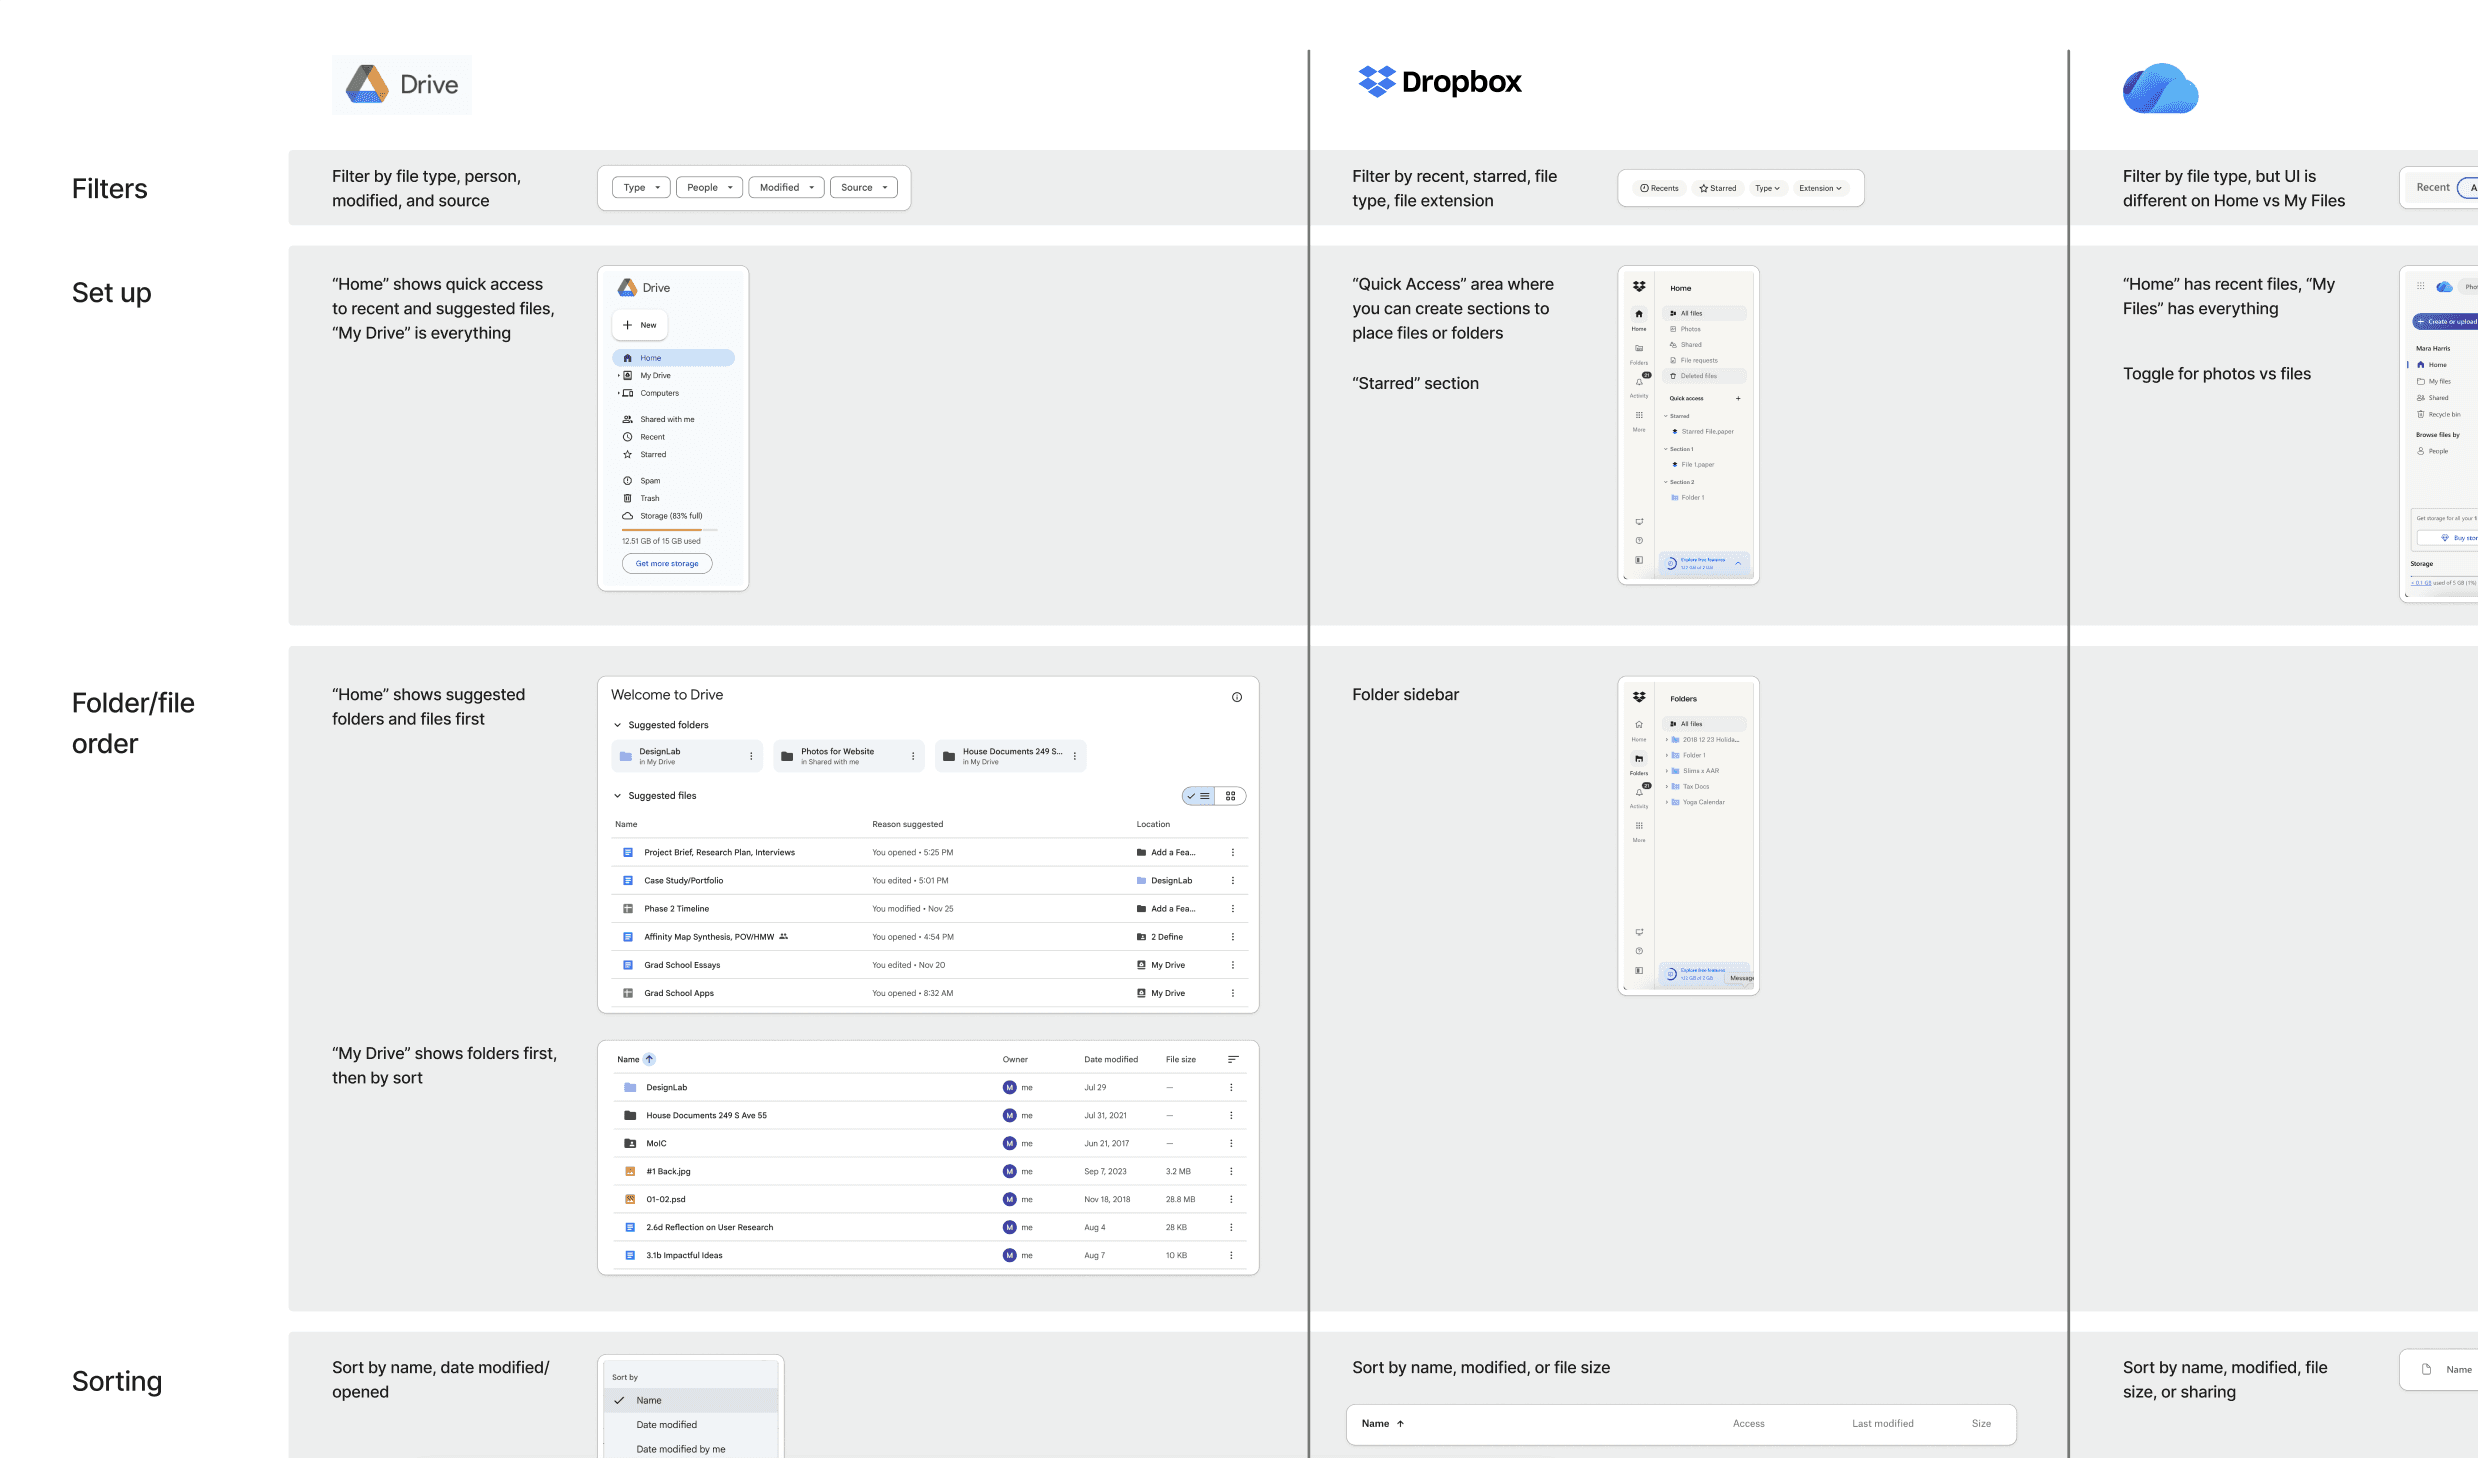
Task: Open more options for Case Study/Portfolio file
Action: 1232,881
